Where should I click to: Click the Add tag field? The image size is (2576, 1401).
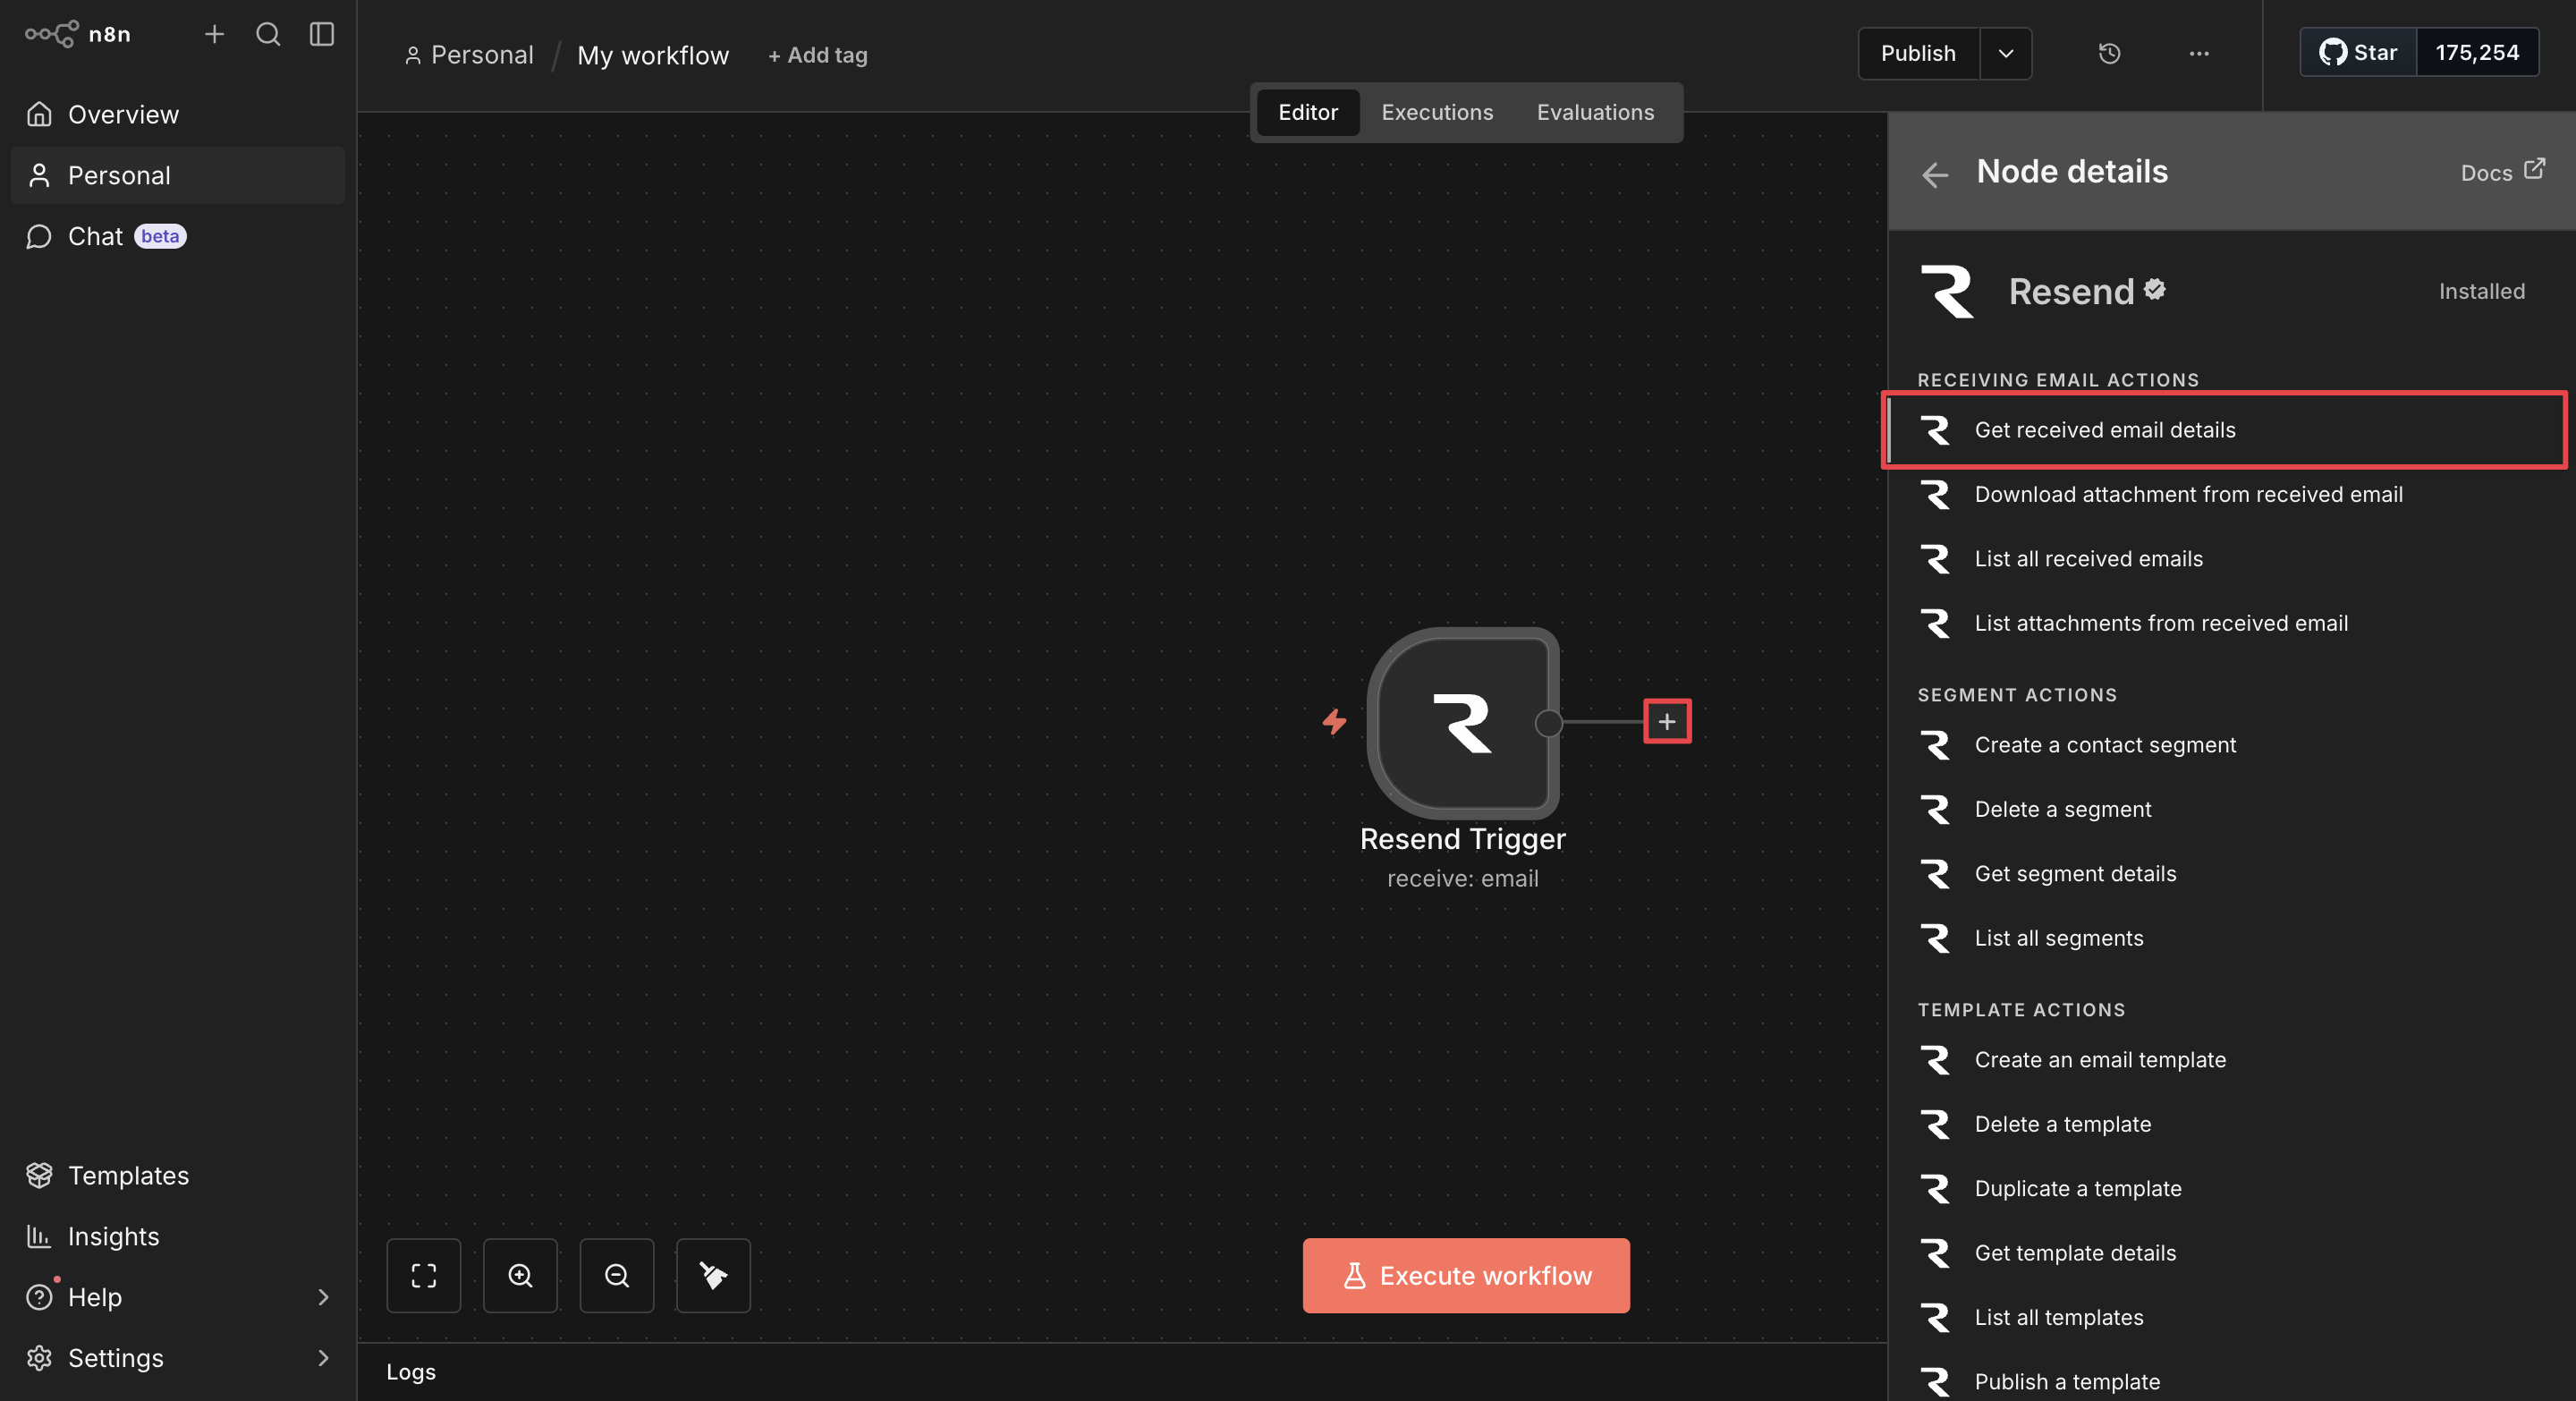817,55
